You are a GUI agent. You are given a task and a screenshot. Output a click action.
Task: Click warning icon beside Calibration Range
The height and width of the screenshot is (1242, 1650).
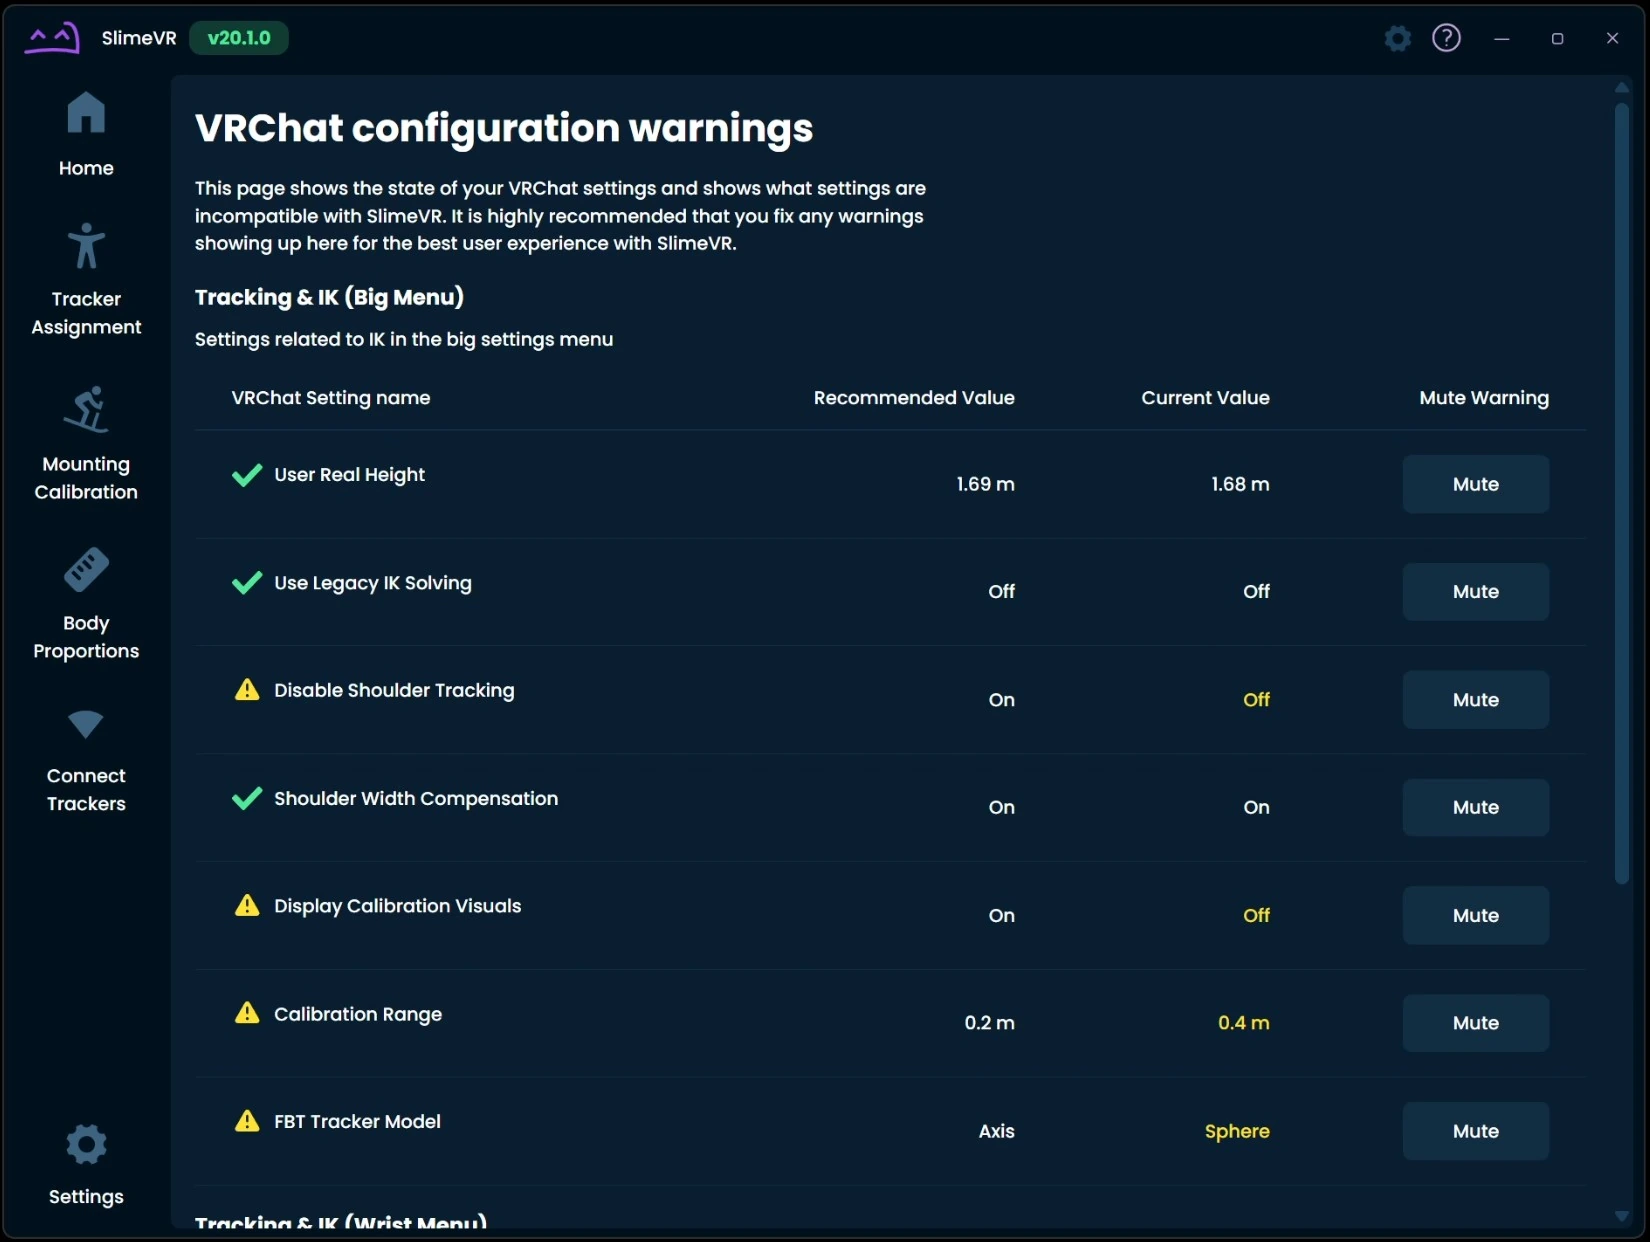(x=247, y=1014)
